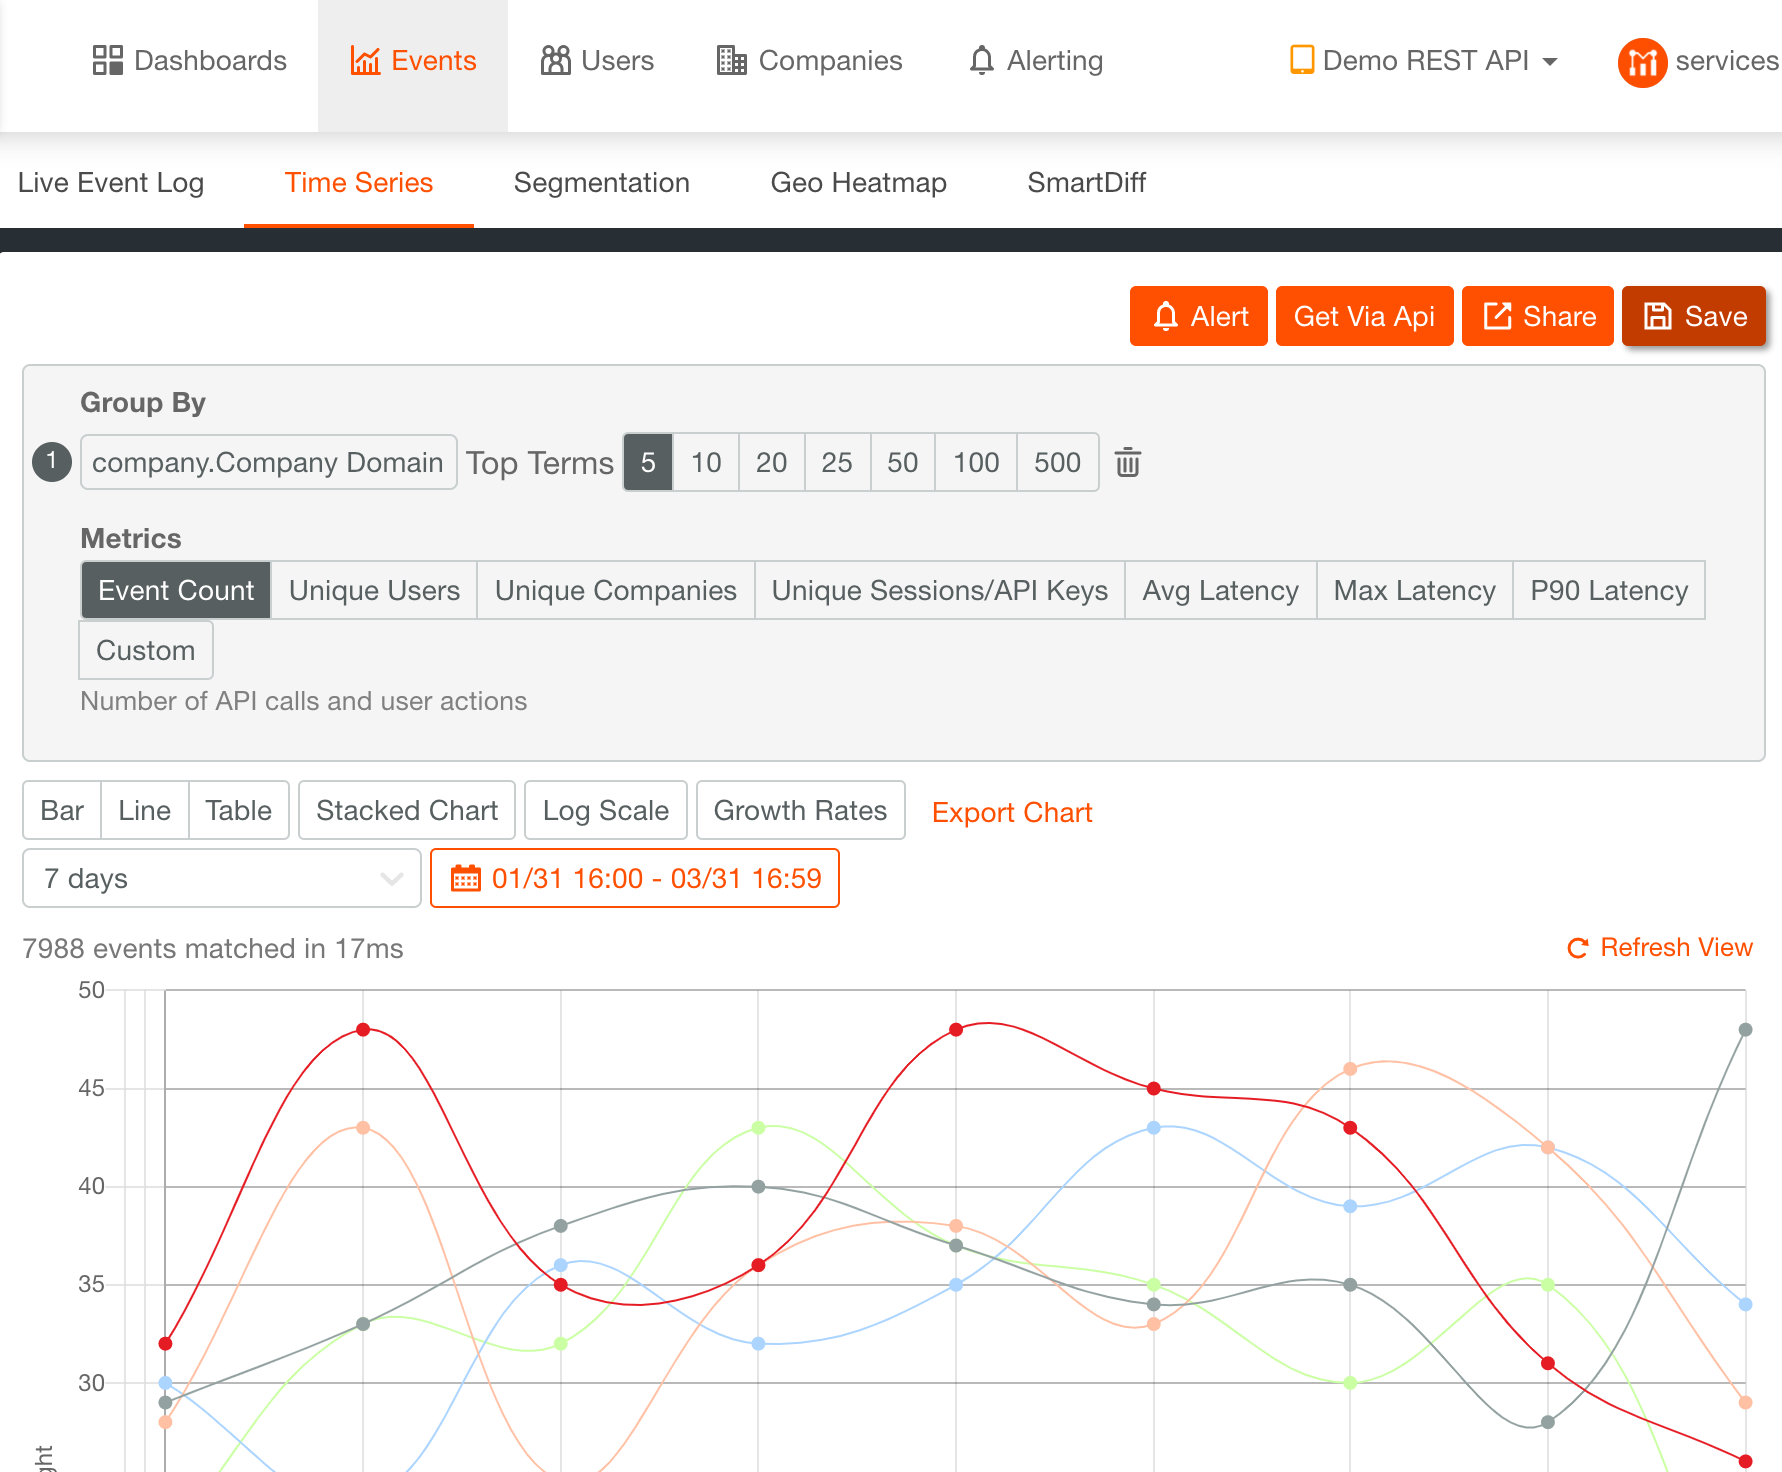Click the Get Via Api button
Viewport: 1782px width, 1472px height.
tap(1364, 316)
